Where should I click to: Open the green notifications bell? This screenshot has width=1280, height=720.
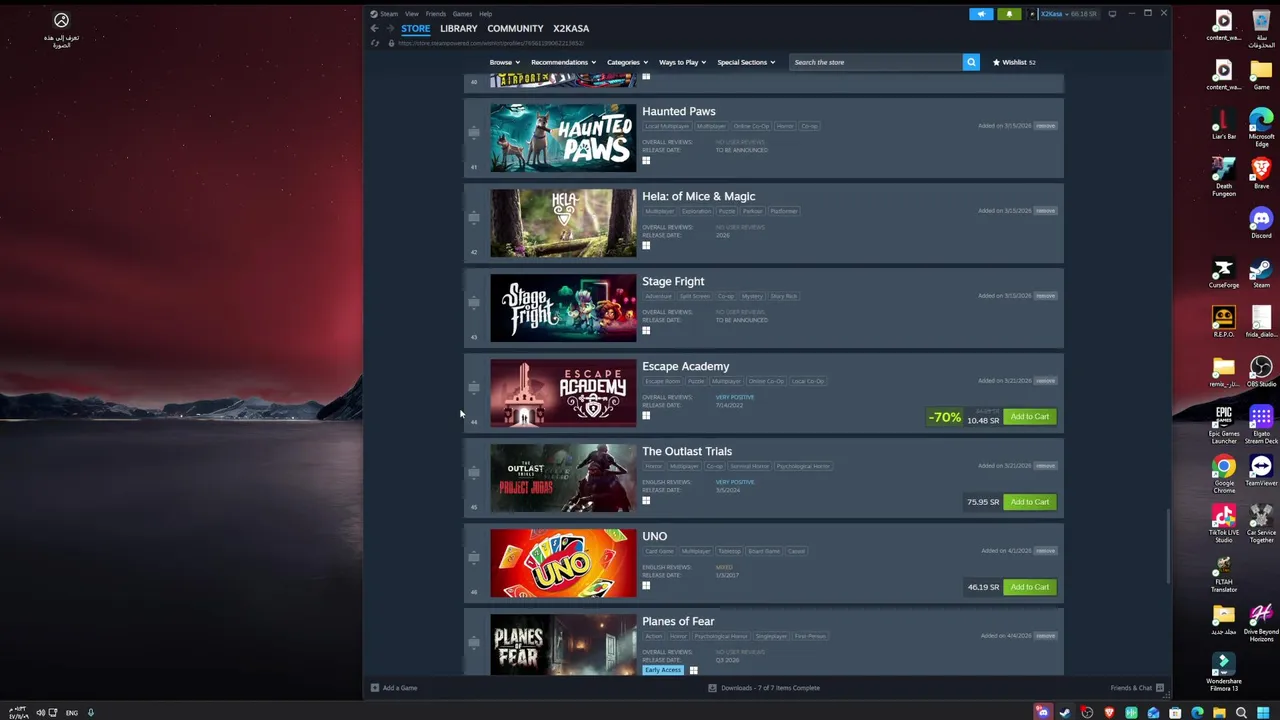pyautogui.click(x=1009, y=14)
